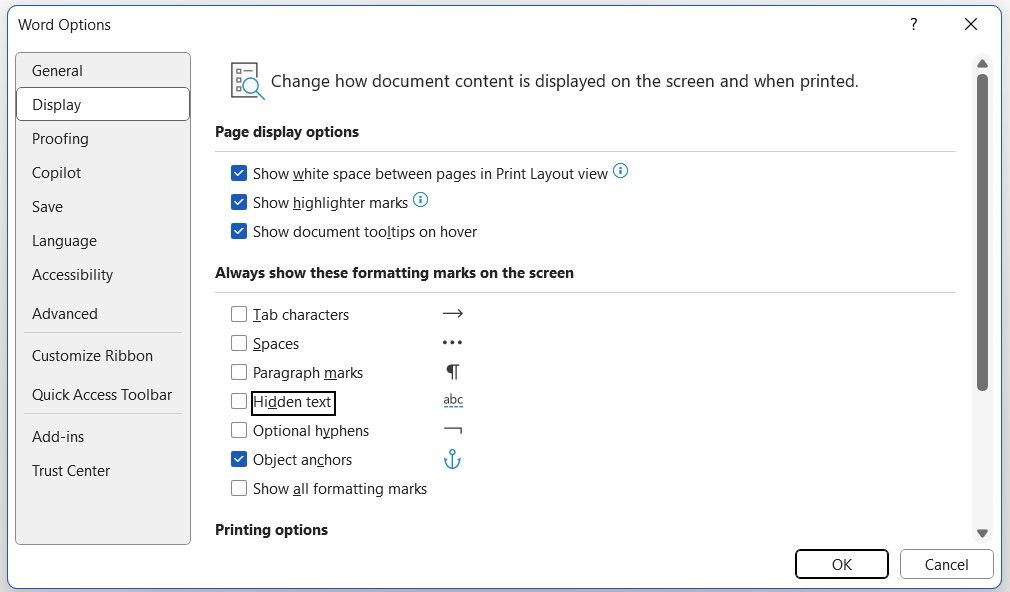Turn on Show all formatting marks
1010x592 pixels.
(239, 489)
